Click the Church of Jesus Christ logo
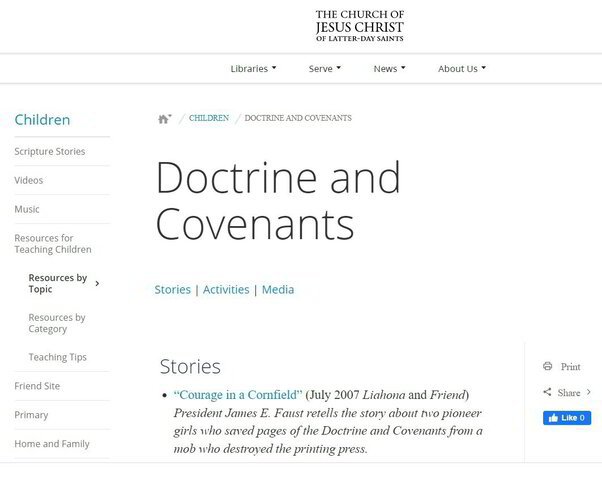Screen dimensions: 602x480 click(360, 26)
